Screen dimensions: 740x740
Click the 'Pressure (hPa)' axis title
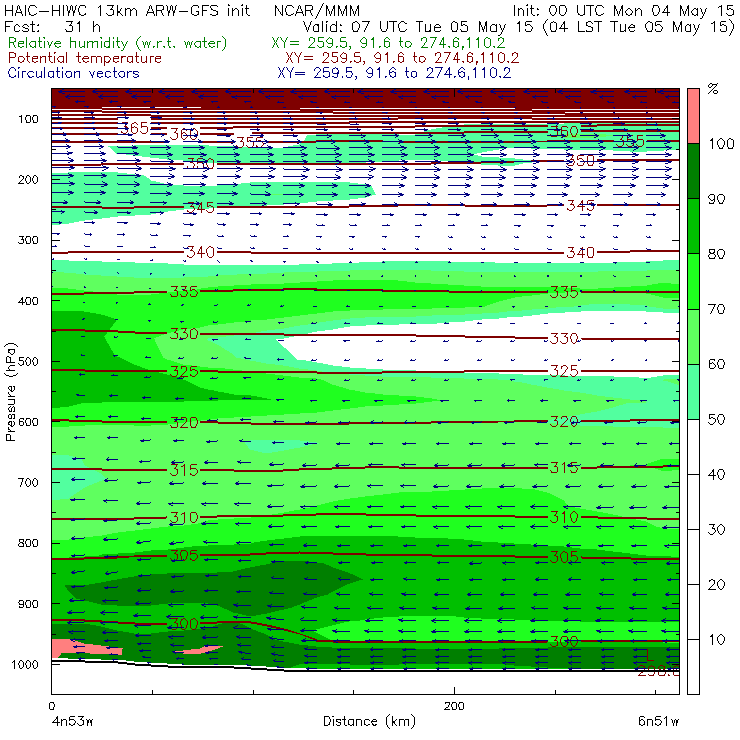pos(11,392)
